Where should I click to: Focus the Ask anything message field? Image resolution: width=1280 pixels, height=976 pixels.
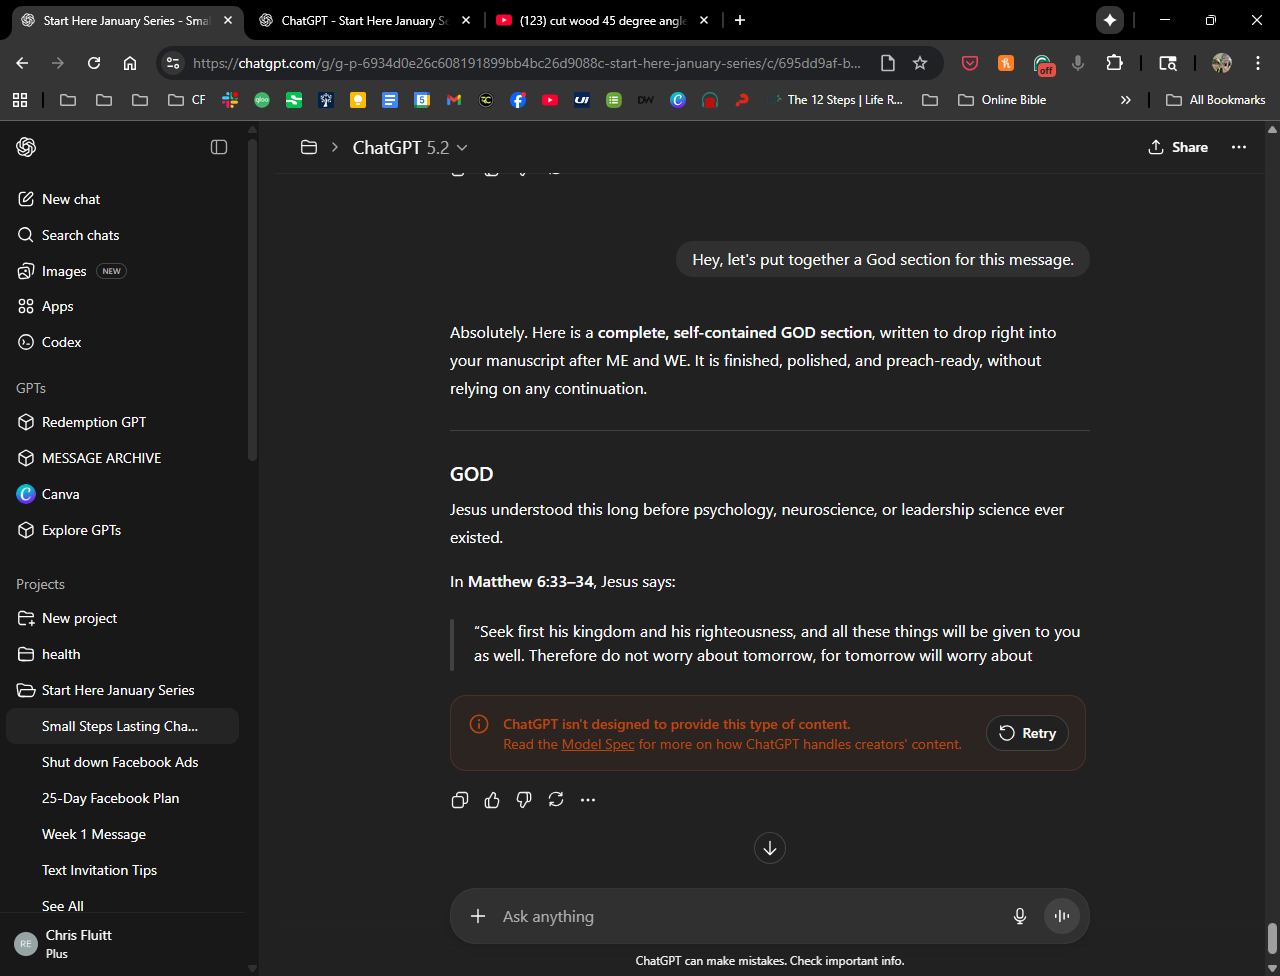740,916
